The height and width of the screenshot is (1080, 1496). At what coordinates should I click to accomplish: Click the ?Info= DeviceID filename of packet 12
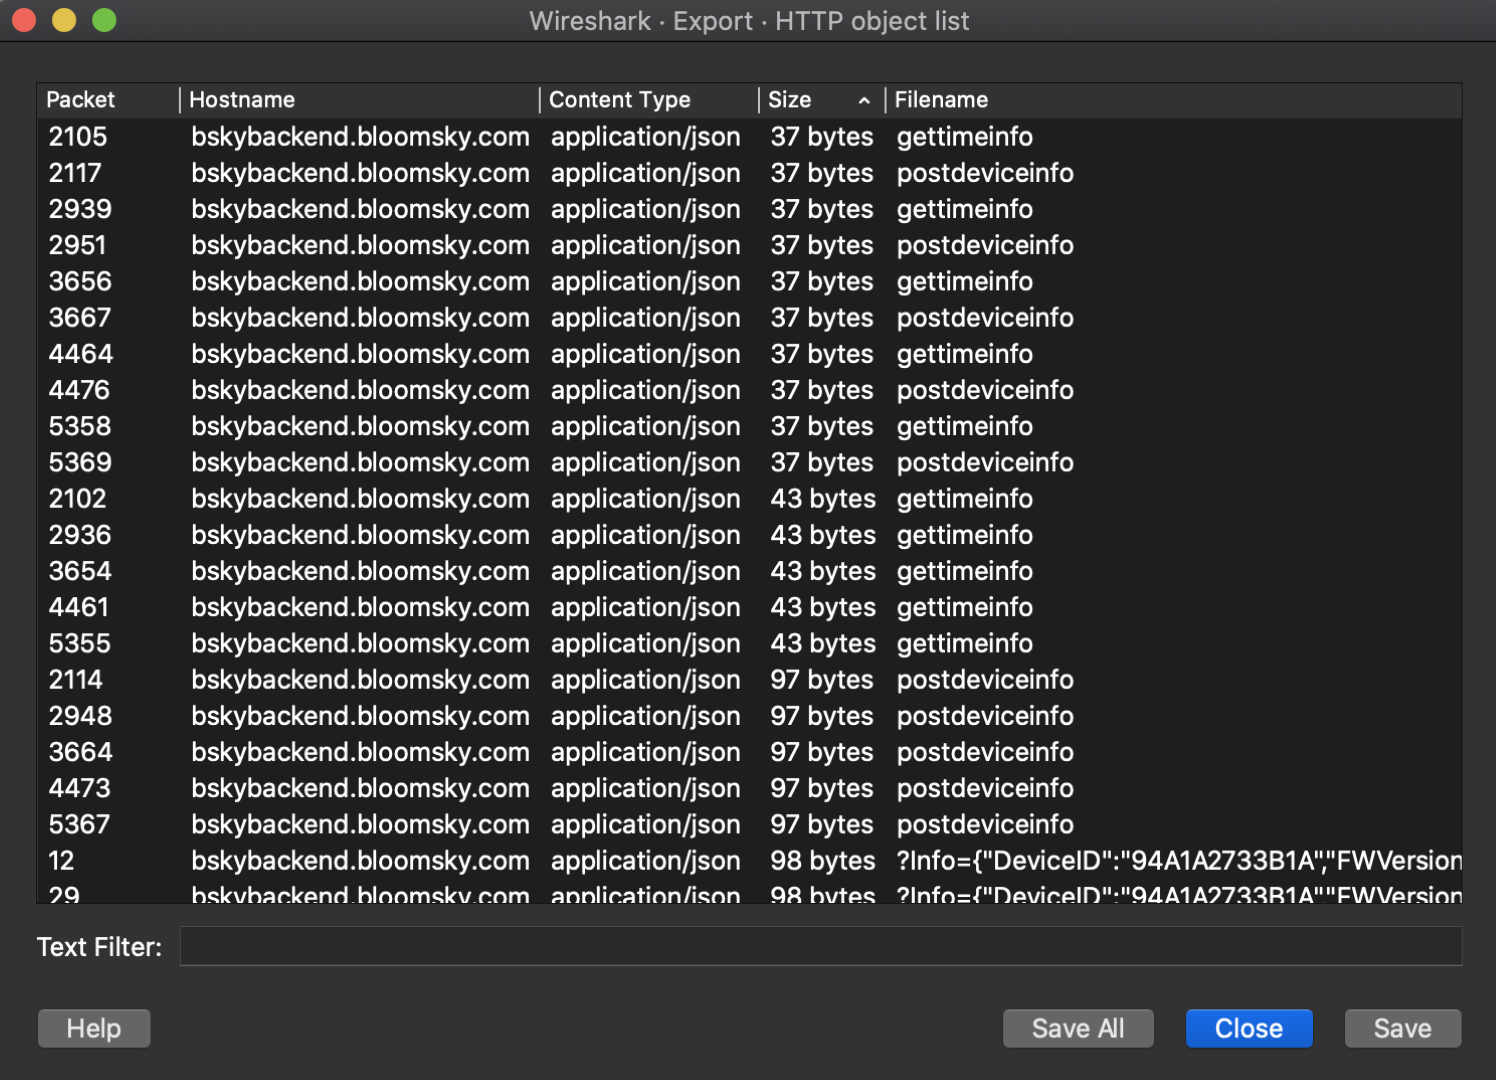click(x=1179, y=861)
